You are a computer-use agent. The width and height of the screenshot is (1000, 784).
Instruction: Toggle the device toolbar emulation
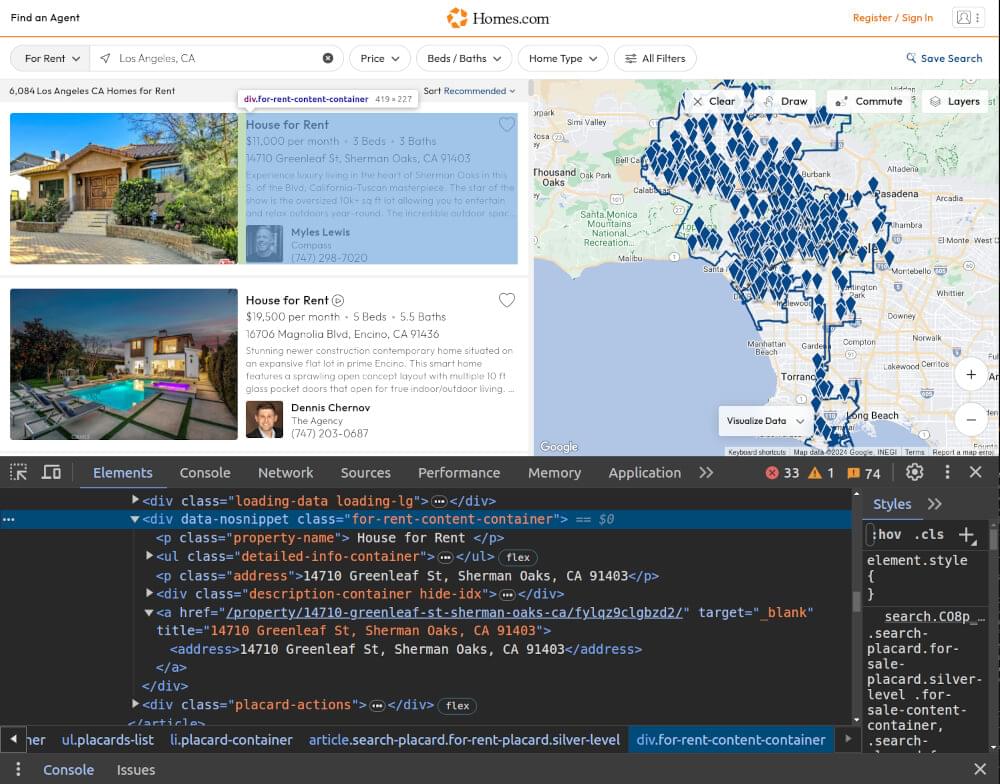point(51,473)
